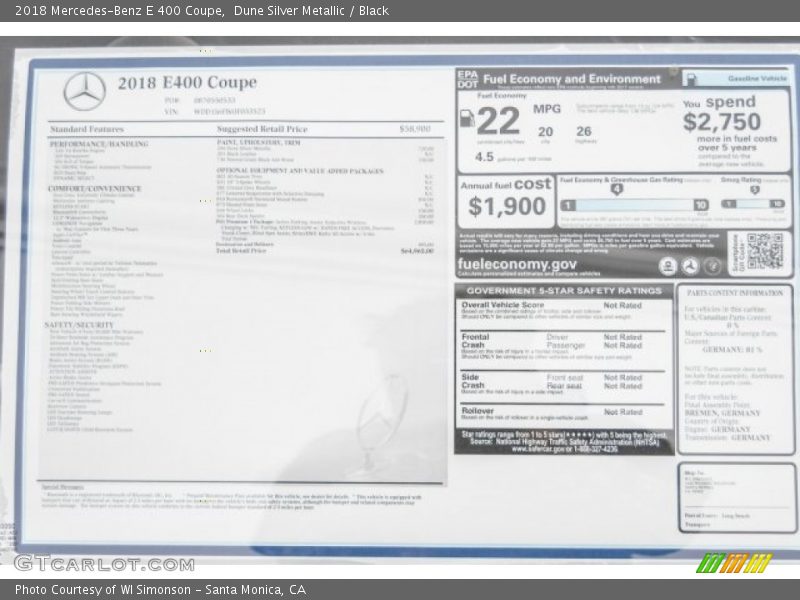Click the "Overall Vehicle Score" label
The height and width of the screenshot is (600, 800).
503,305
